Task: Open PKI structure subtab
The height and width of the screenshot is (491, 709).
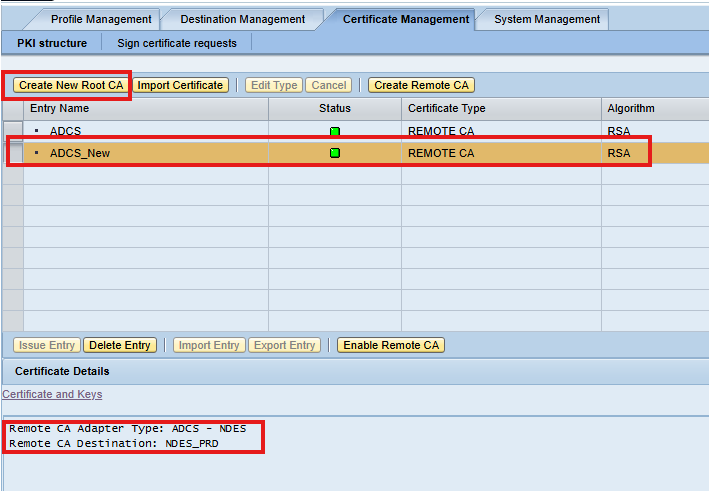Action: [x=52, y=43]
